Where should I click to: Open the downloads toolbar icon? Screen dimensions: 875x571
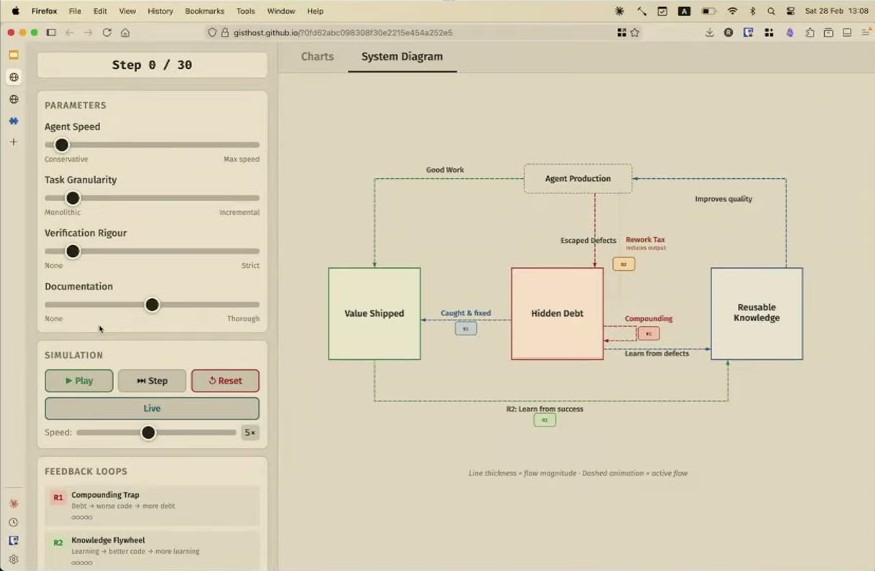tap(709, 32)
